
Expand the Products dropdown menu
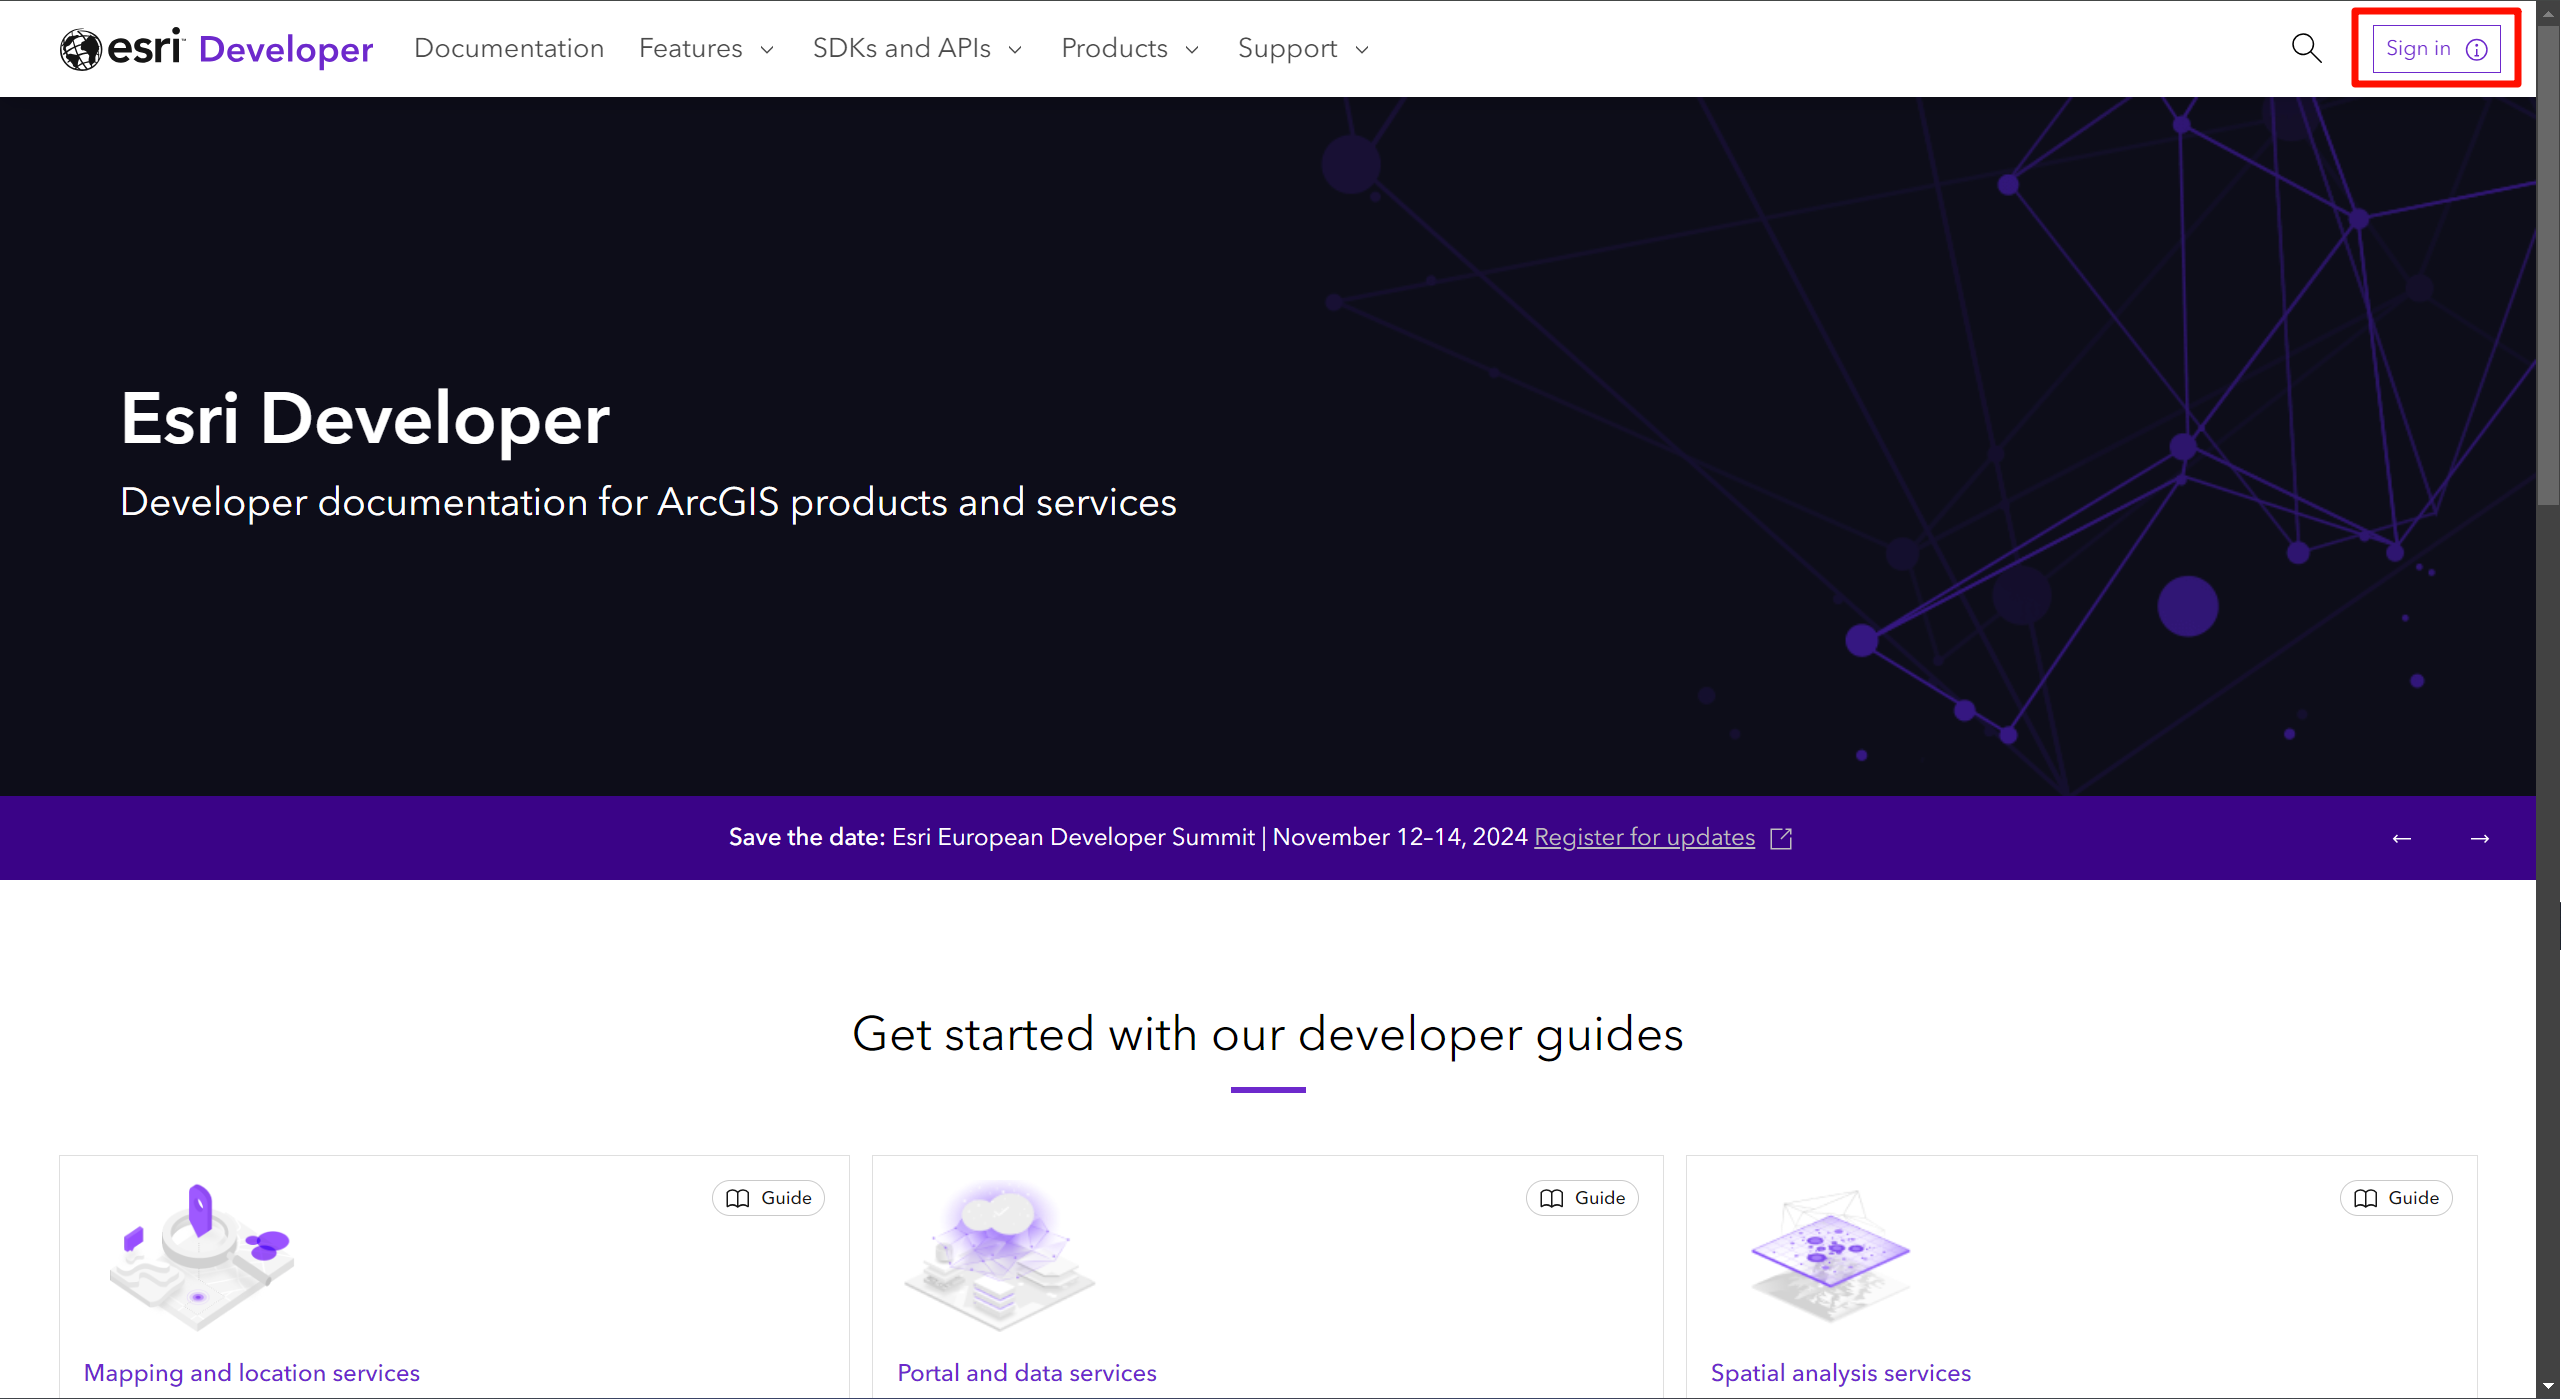tap(1130, 48)
